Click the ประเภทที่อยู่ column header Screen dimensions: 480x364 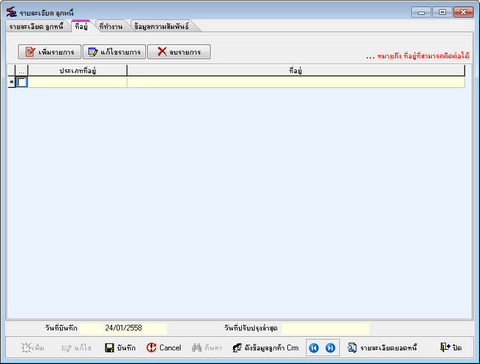point(78,71)
